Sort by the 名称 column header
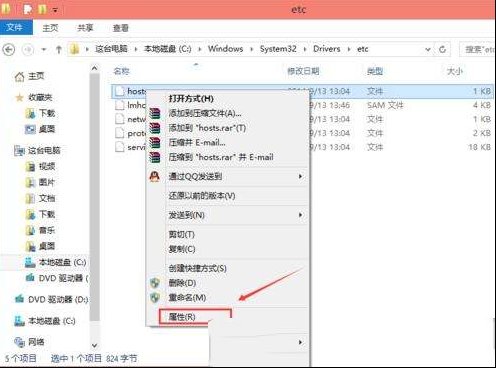This screenshot has height=368, width=496. coord(121,71)
